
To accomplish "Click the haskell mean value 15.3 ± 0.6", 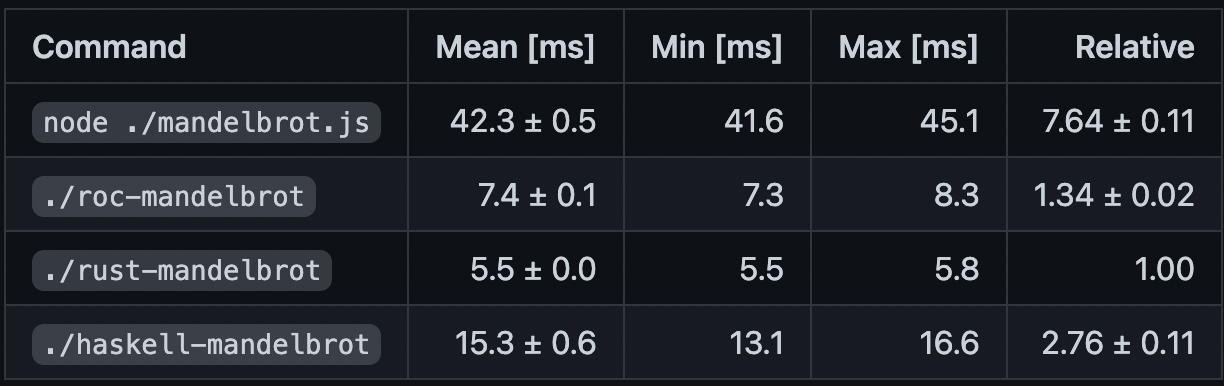I will [x=525, y=344].
